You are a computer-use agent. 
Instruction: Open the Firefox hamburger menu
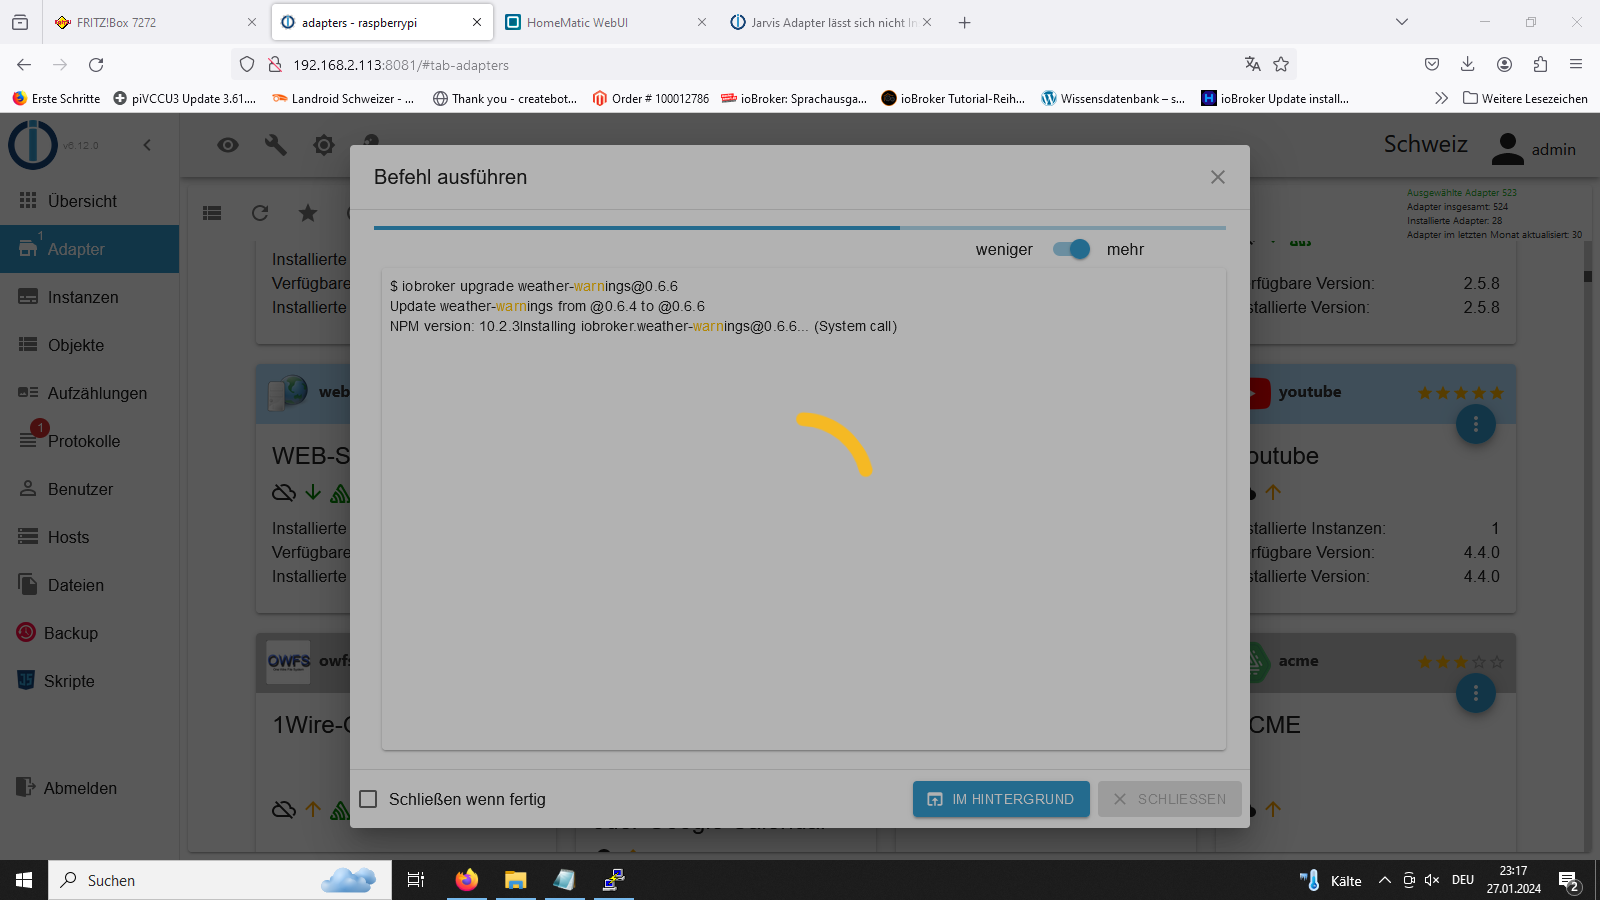1576,64
